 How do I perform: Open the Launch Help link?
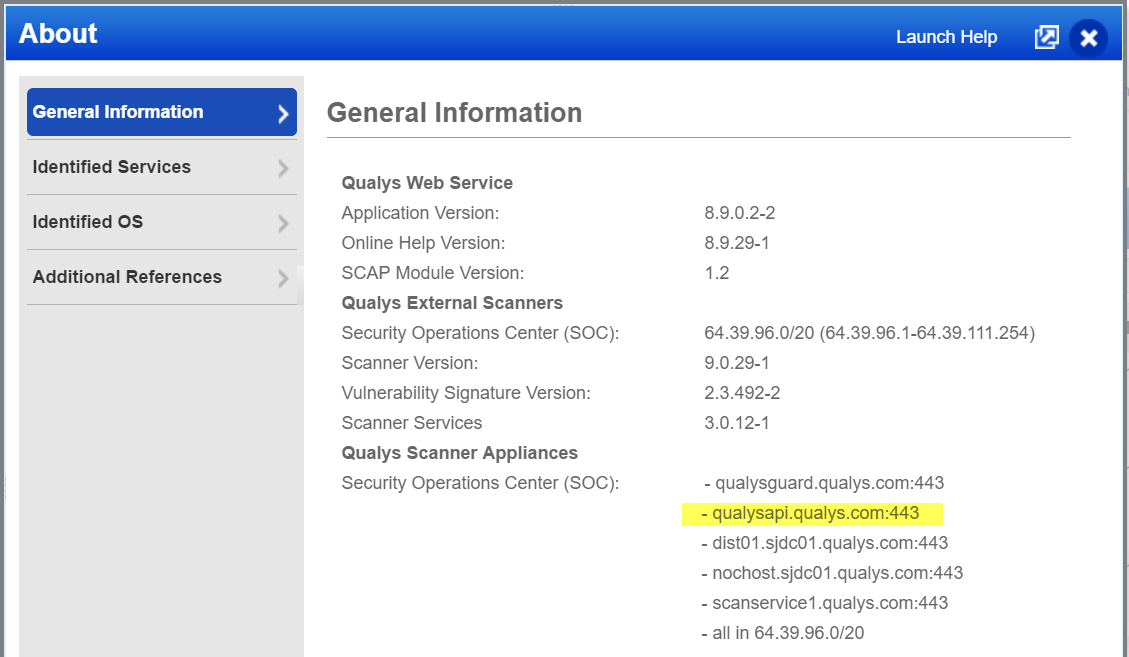(x=946, y=37)
